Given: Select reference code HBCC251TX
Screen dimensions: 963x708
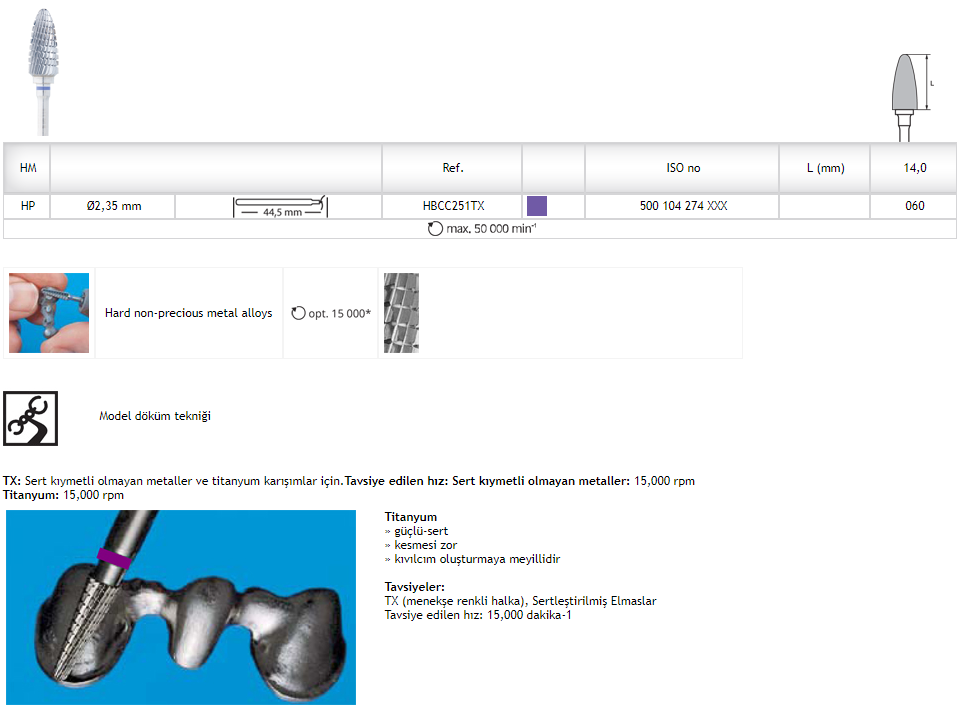Looking at the screenshot, I should tap(453, 206).
